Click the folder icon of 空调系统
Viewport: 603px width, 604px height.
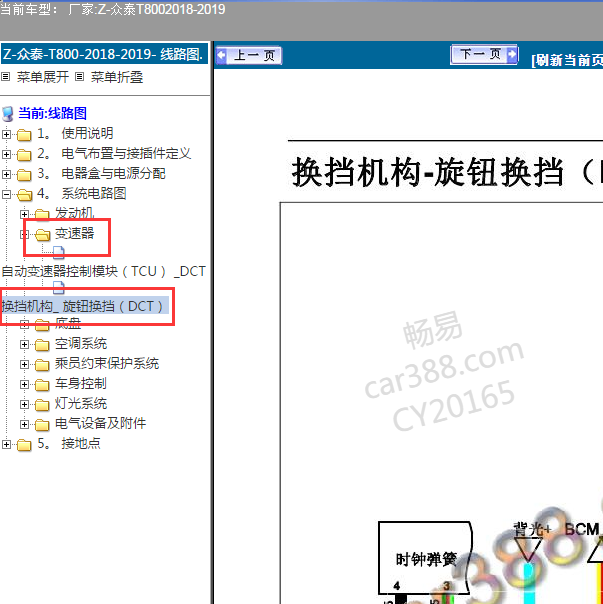tap(42, 345)
